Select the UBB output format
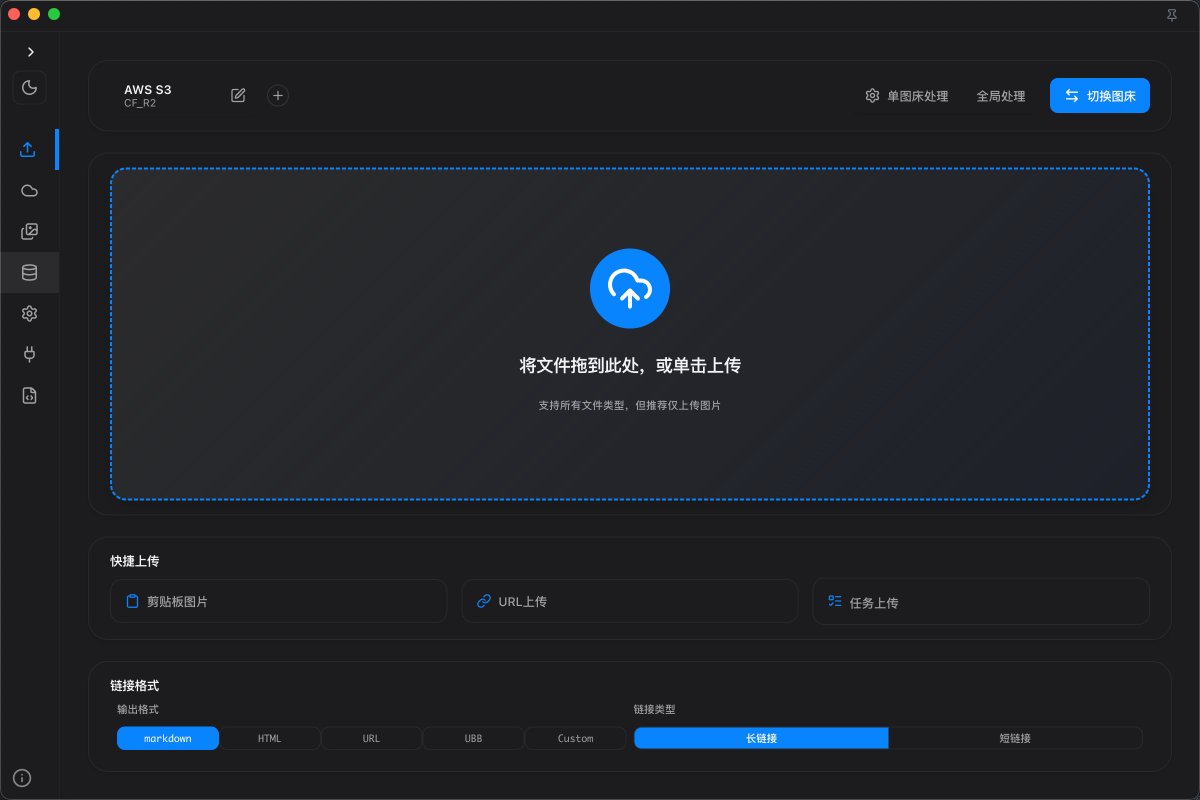This screenshot has width=1200, height=800. (473, 738)
